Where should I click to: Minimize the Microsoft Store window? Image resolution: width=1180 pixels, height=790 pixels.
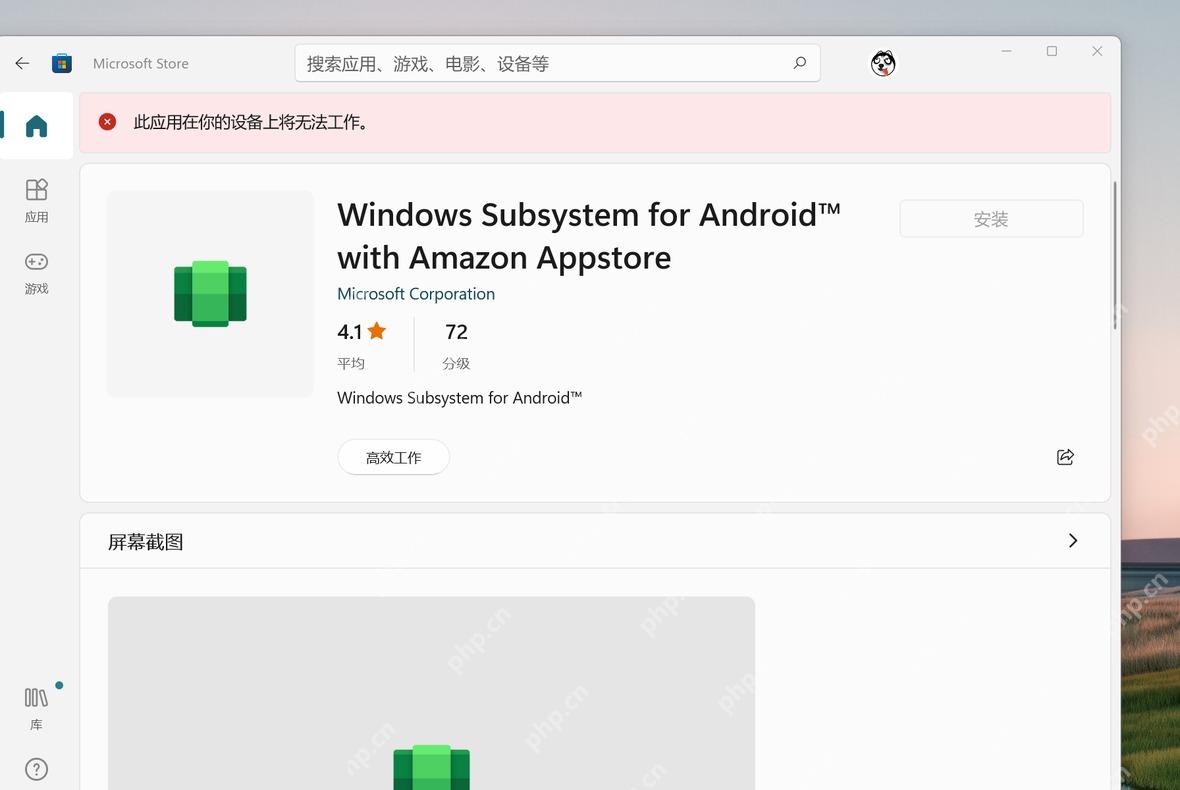pos(1006,51)
